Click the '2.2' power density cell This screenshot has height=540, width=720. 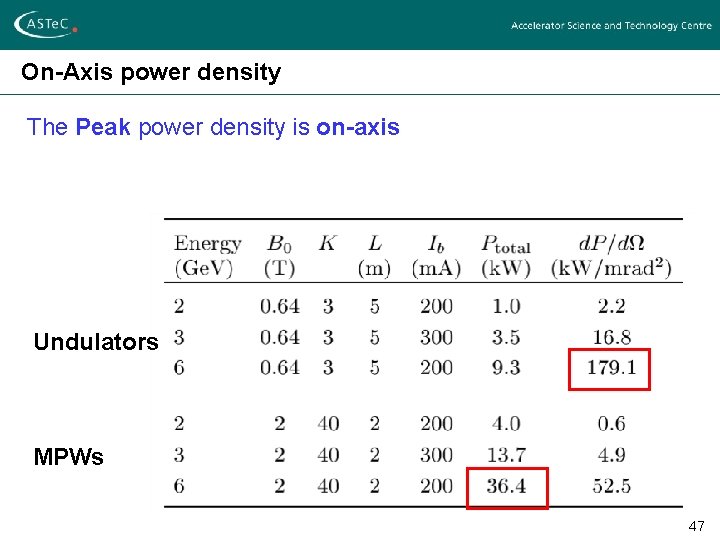612,306
